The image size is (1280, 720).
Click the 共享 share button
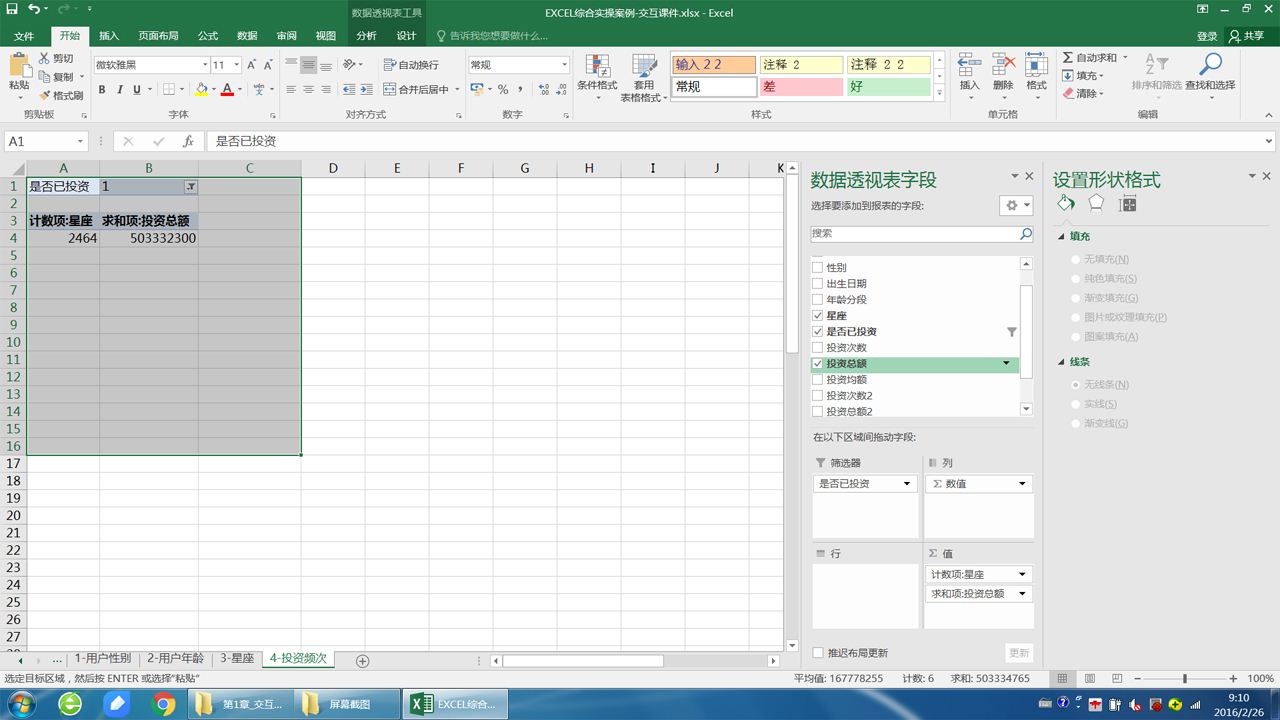pyautogui.click(x=1246, y=36)
